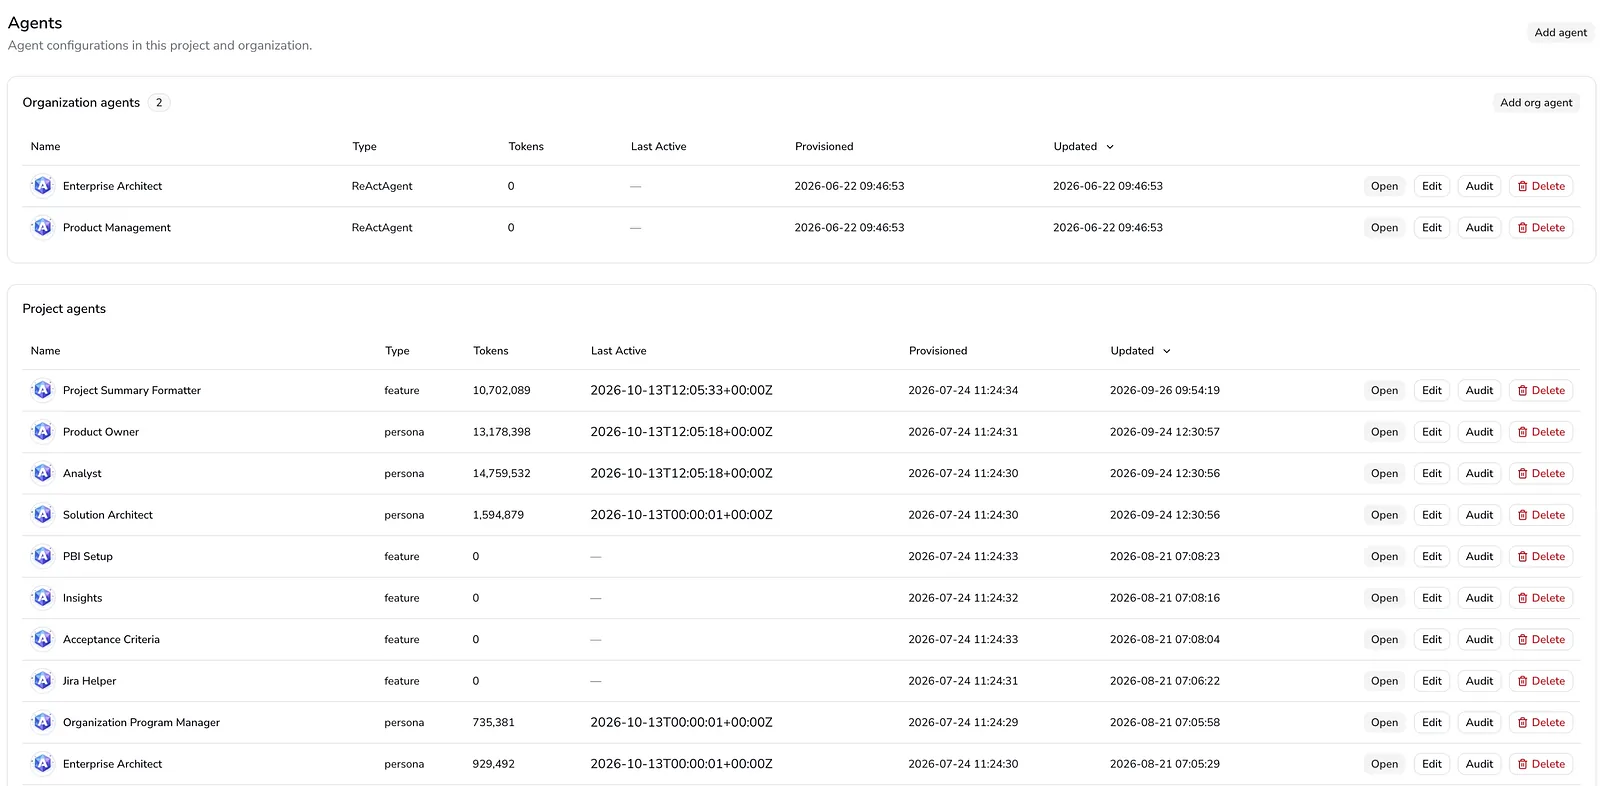1600x786 pixels.
Task: Click the Organization Program Manager name
Action: (x=141, y=722)
